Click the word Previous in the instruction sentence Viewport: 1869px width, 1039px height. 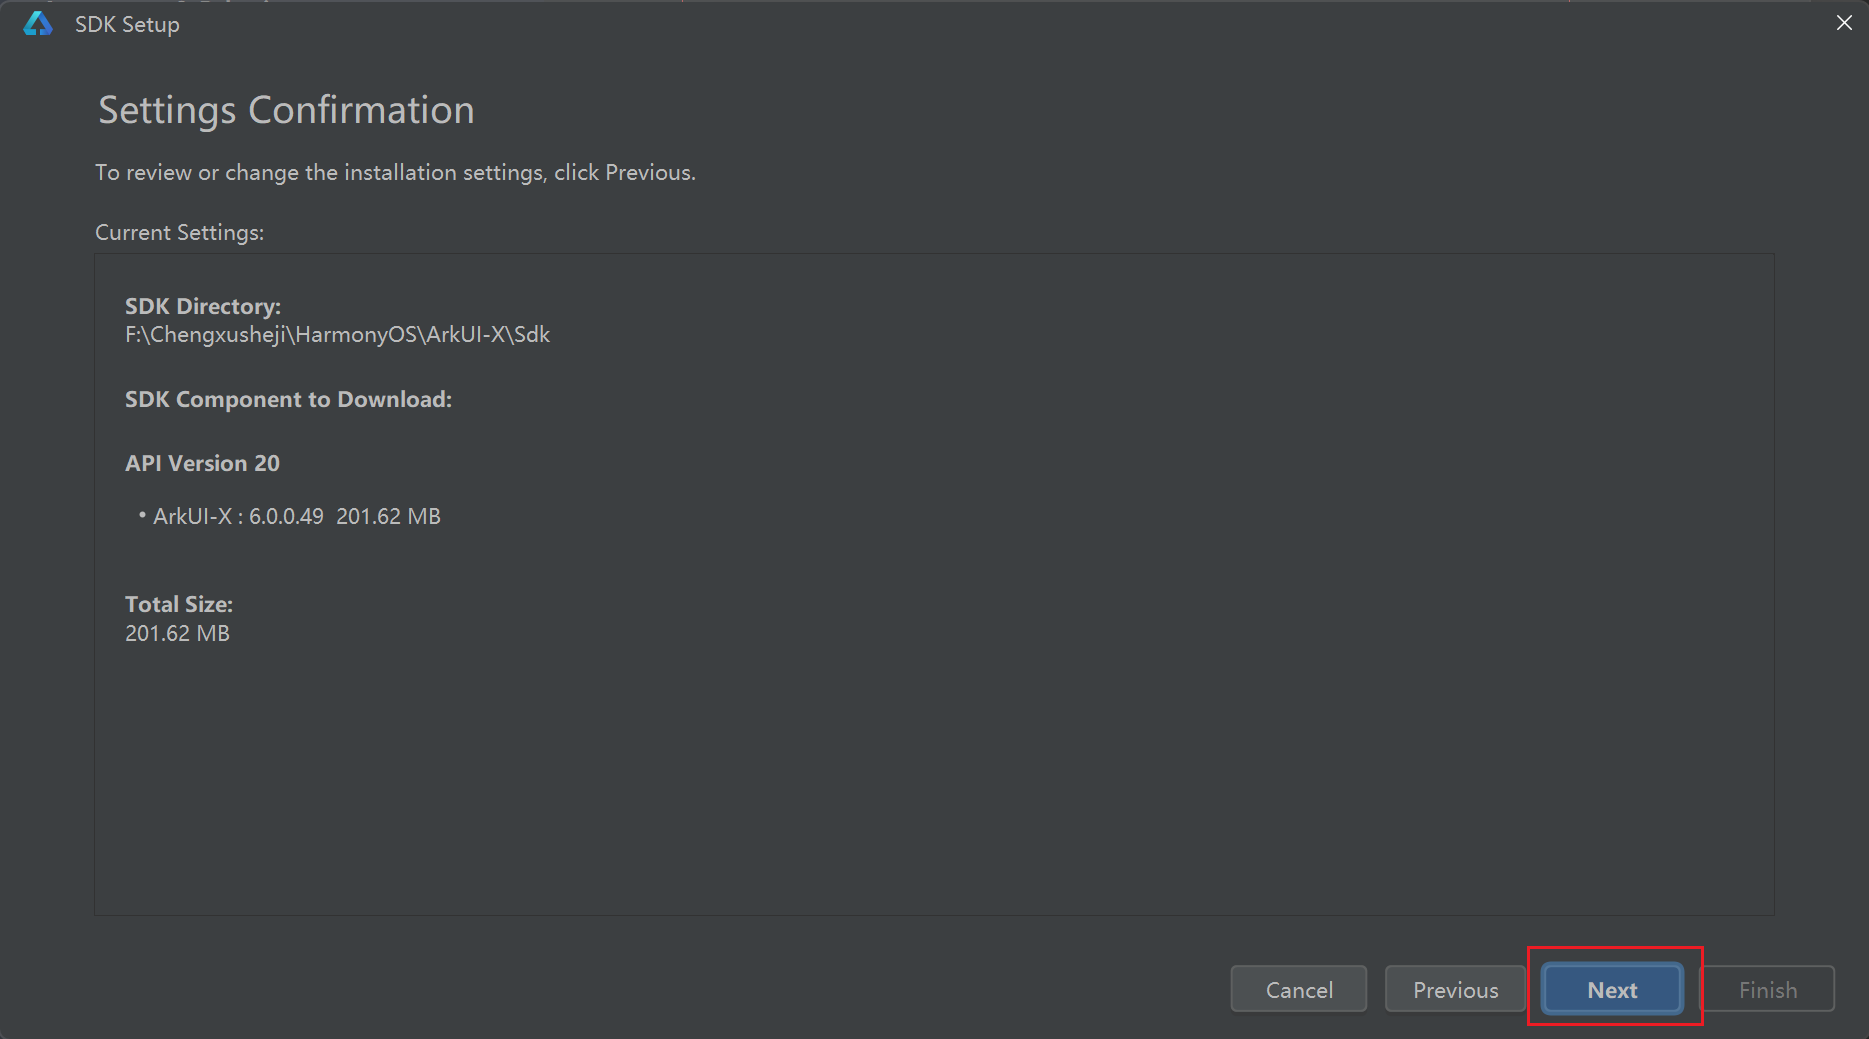pos(648,172)
